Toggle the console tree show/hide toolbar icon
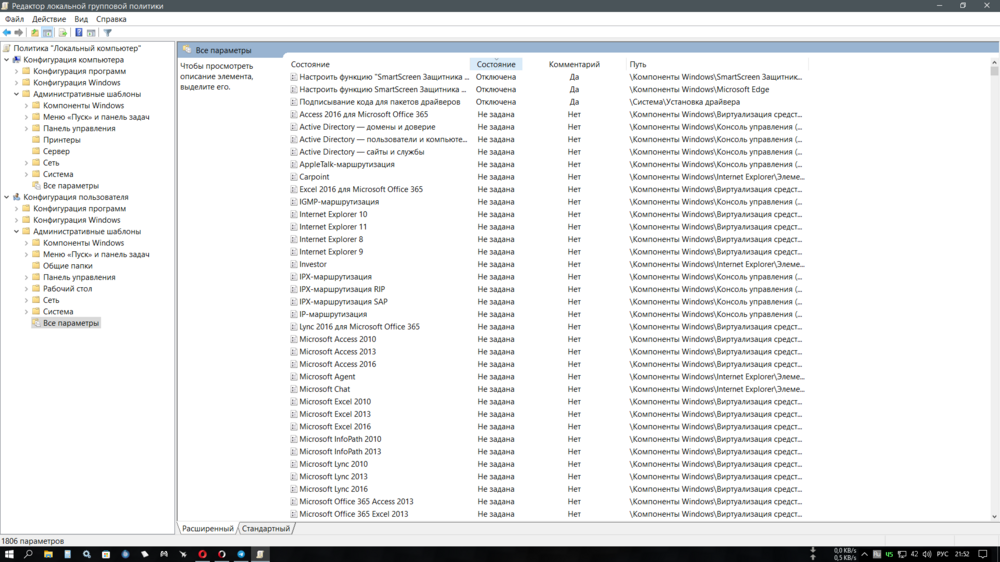The height and width of the screenshot is (562, 1000). pyautogui.click(x=47, y=33)
